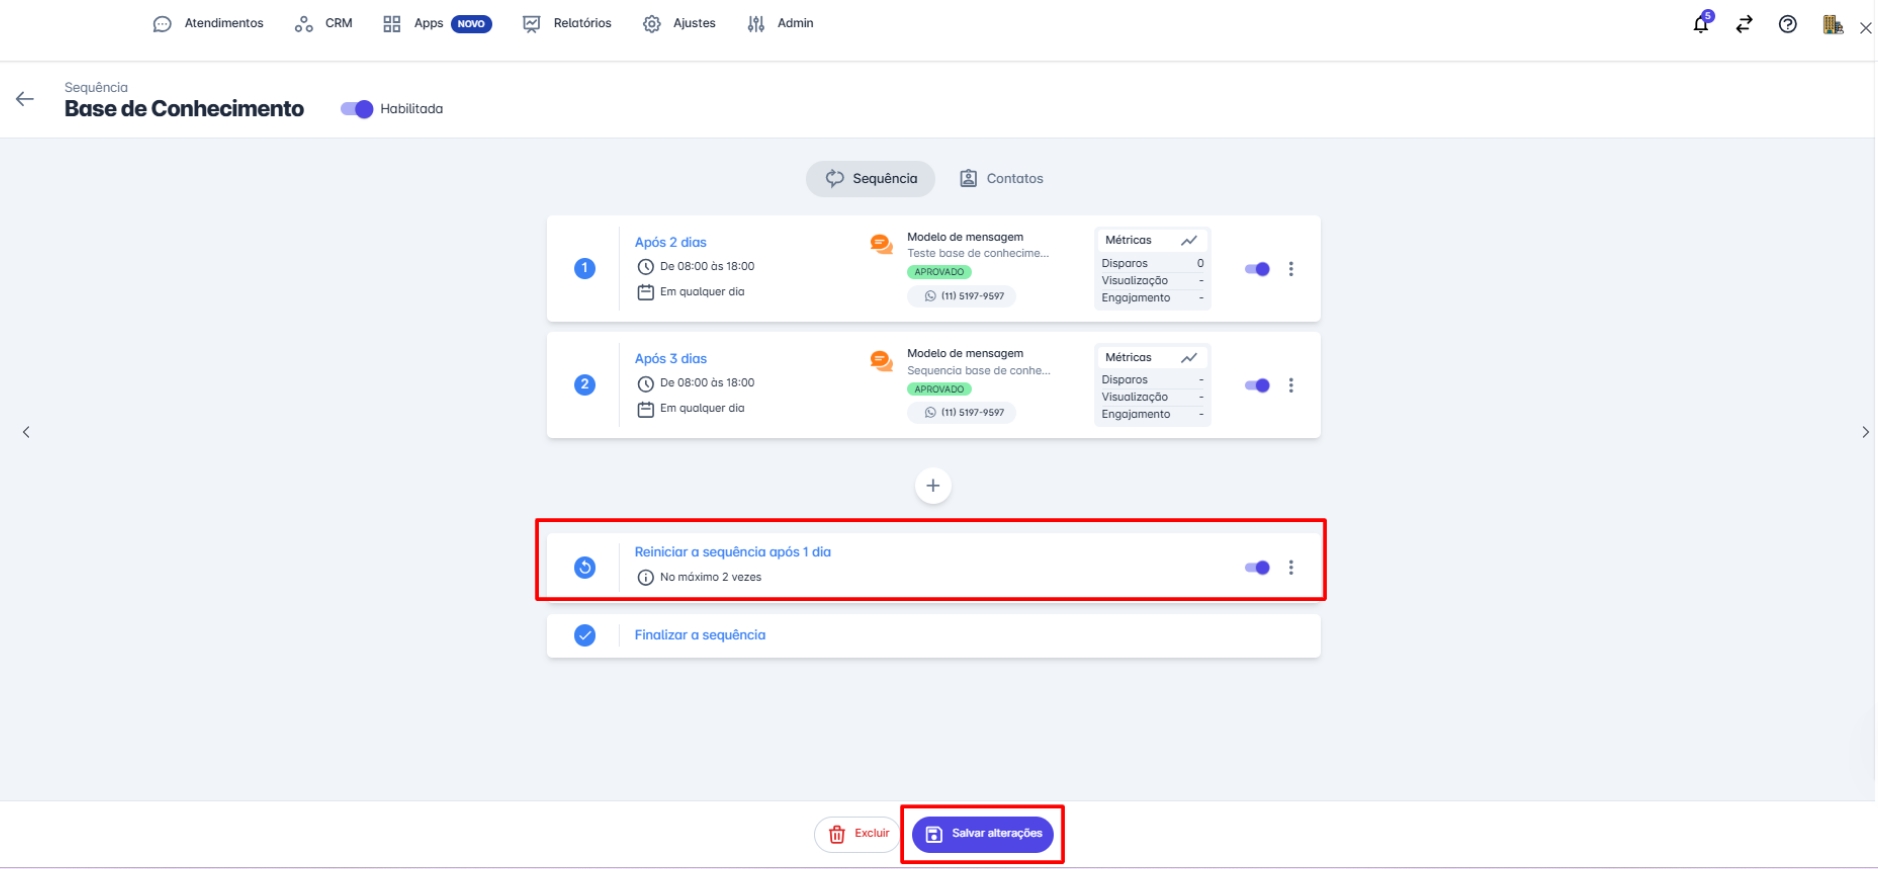Click the notifications bell icon
Viewport: 1878px width, 869px height.
tap(1700, 24)
